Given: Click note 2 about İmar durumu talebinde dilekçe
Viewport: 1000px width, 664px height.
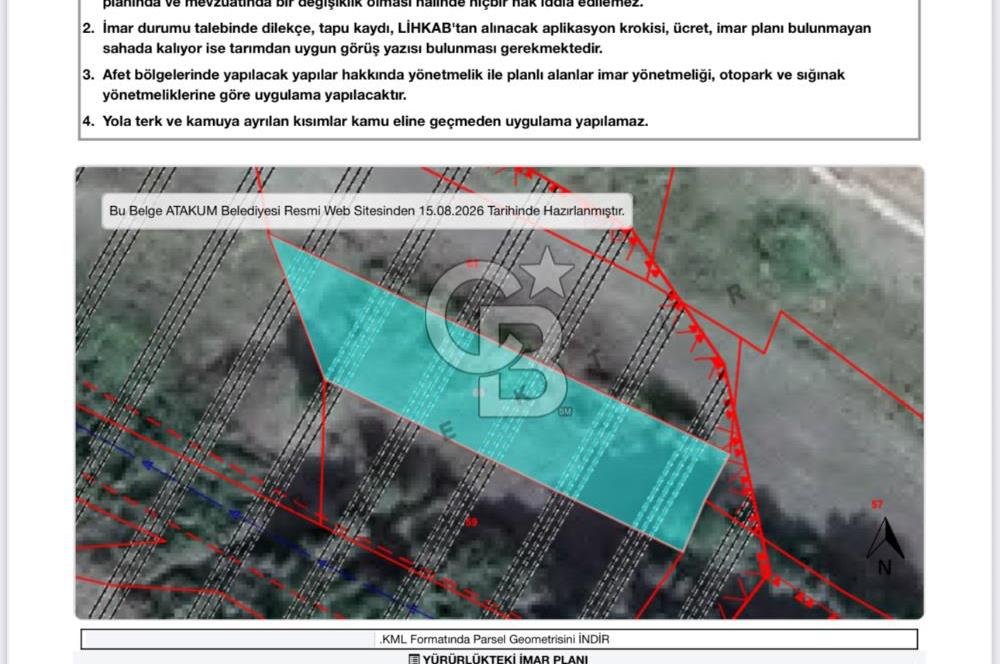Looking at the screenshot, I should [477, 38].
